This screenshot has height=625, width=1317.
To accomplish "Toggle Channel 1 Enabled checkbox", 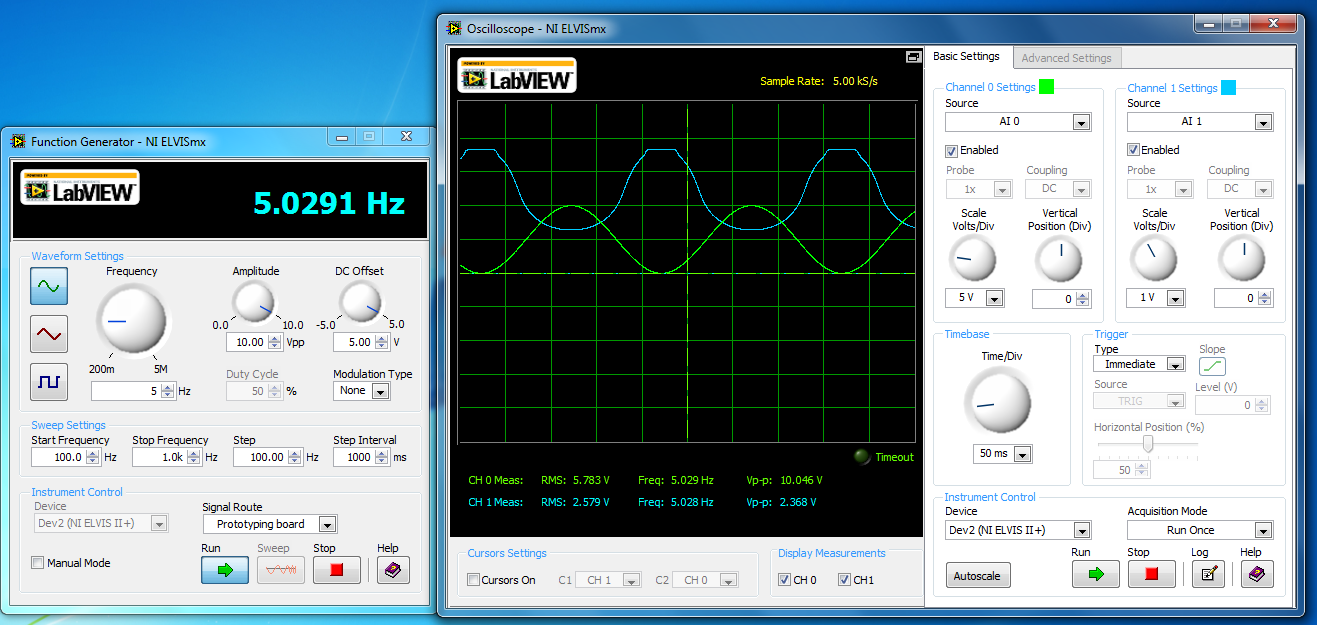I will [1134, 150].
